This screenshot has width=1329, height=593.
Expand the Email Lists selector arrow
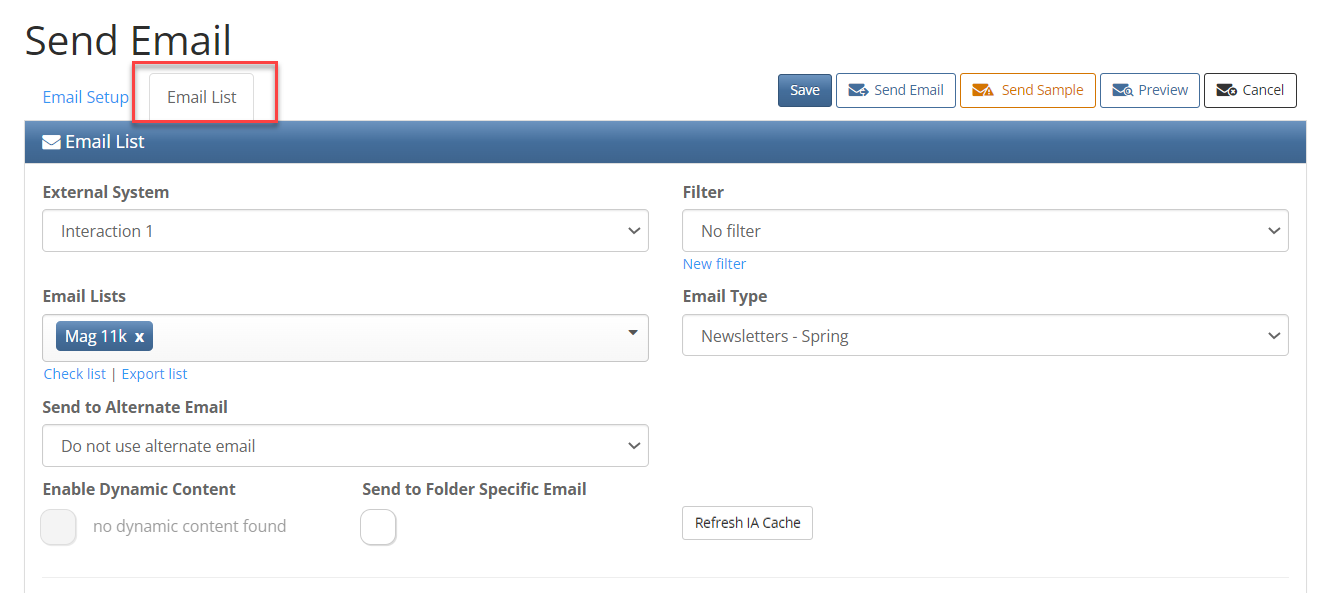tap(633, 332)
